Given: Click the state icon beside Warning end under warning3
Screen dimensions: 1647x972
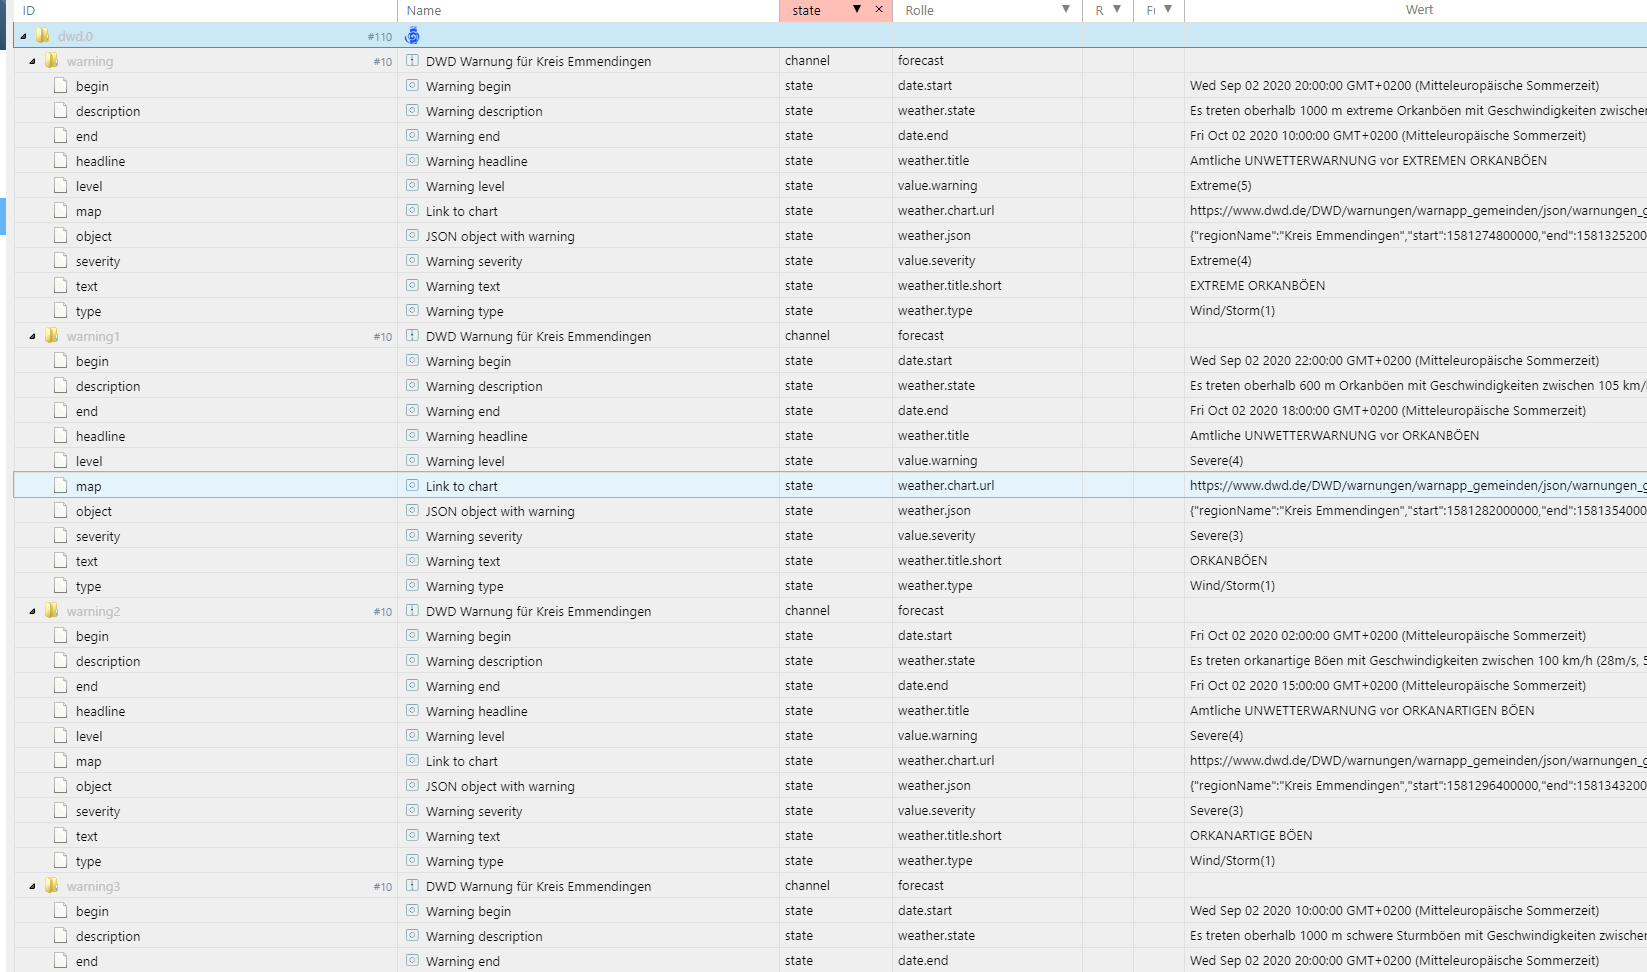Looking at the screenshot, I should [412, 961].
